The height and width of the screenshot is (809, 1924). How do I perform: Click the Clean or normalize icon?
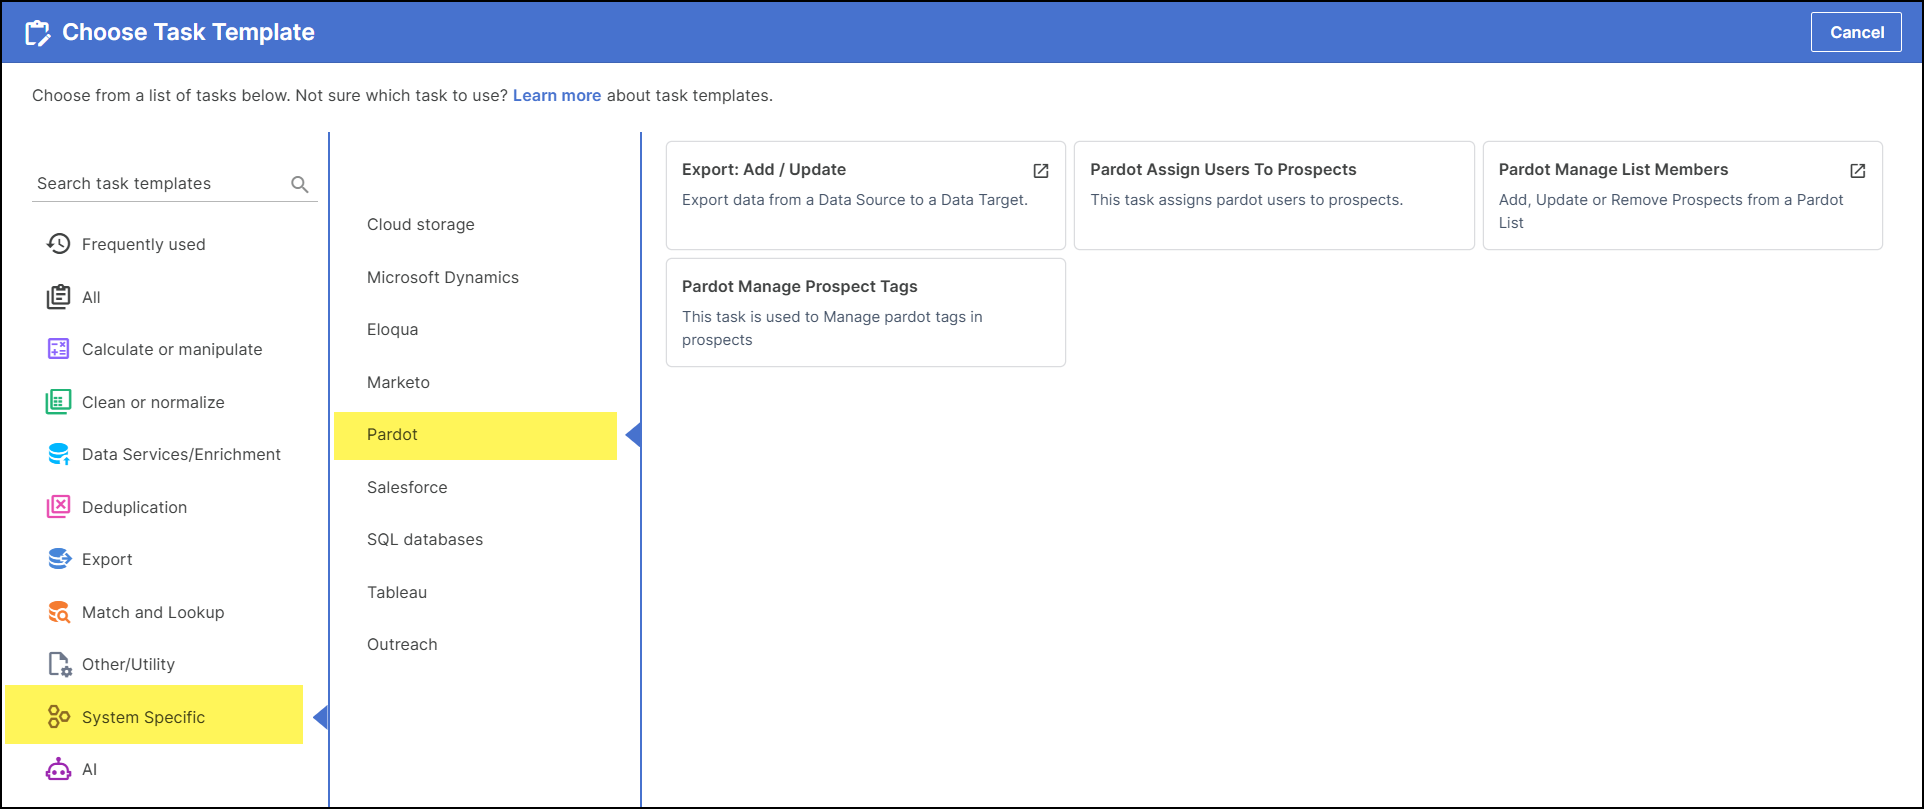[x=59, y=402]
